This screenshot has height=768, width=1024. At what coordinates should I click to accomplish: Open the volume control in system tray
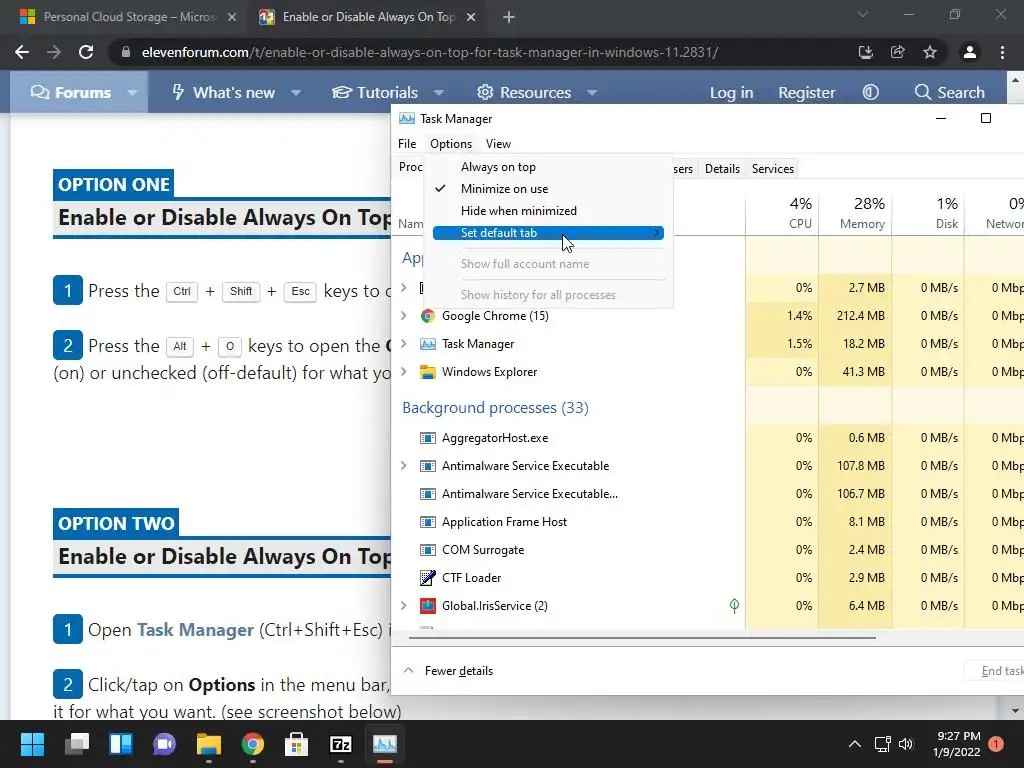906,744
